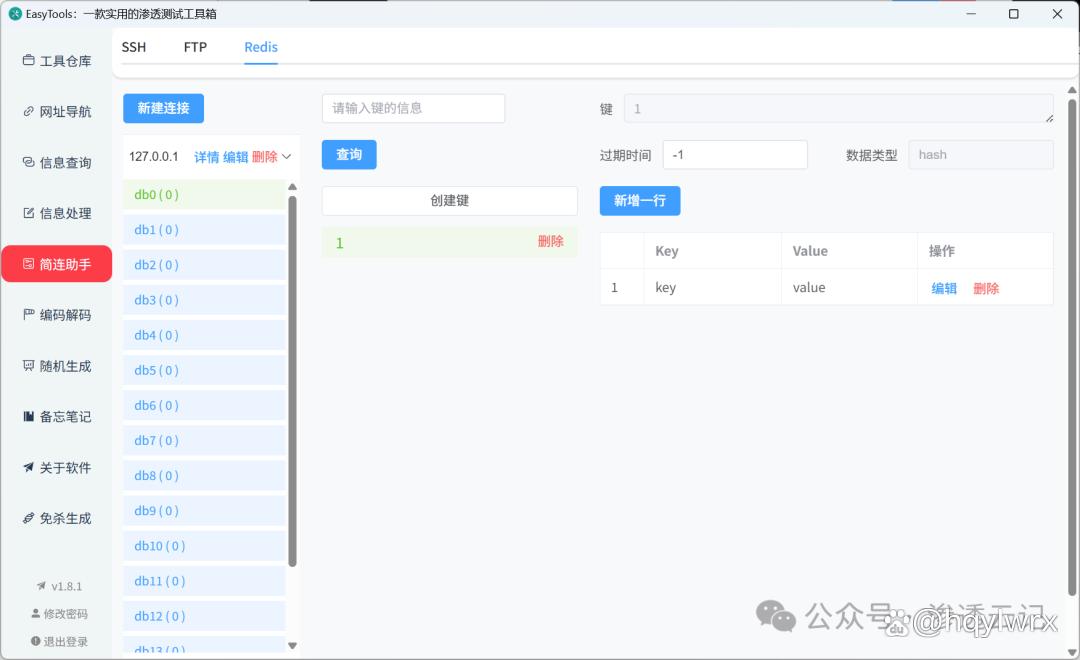Click the EasyTools app logo in the title bar
1080x660 pixels.
15,14
